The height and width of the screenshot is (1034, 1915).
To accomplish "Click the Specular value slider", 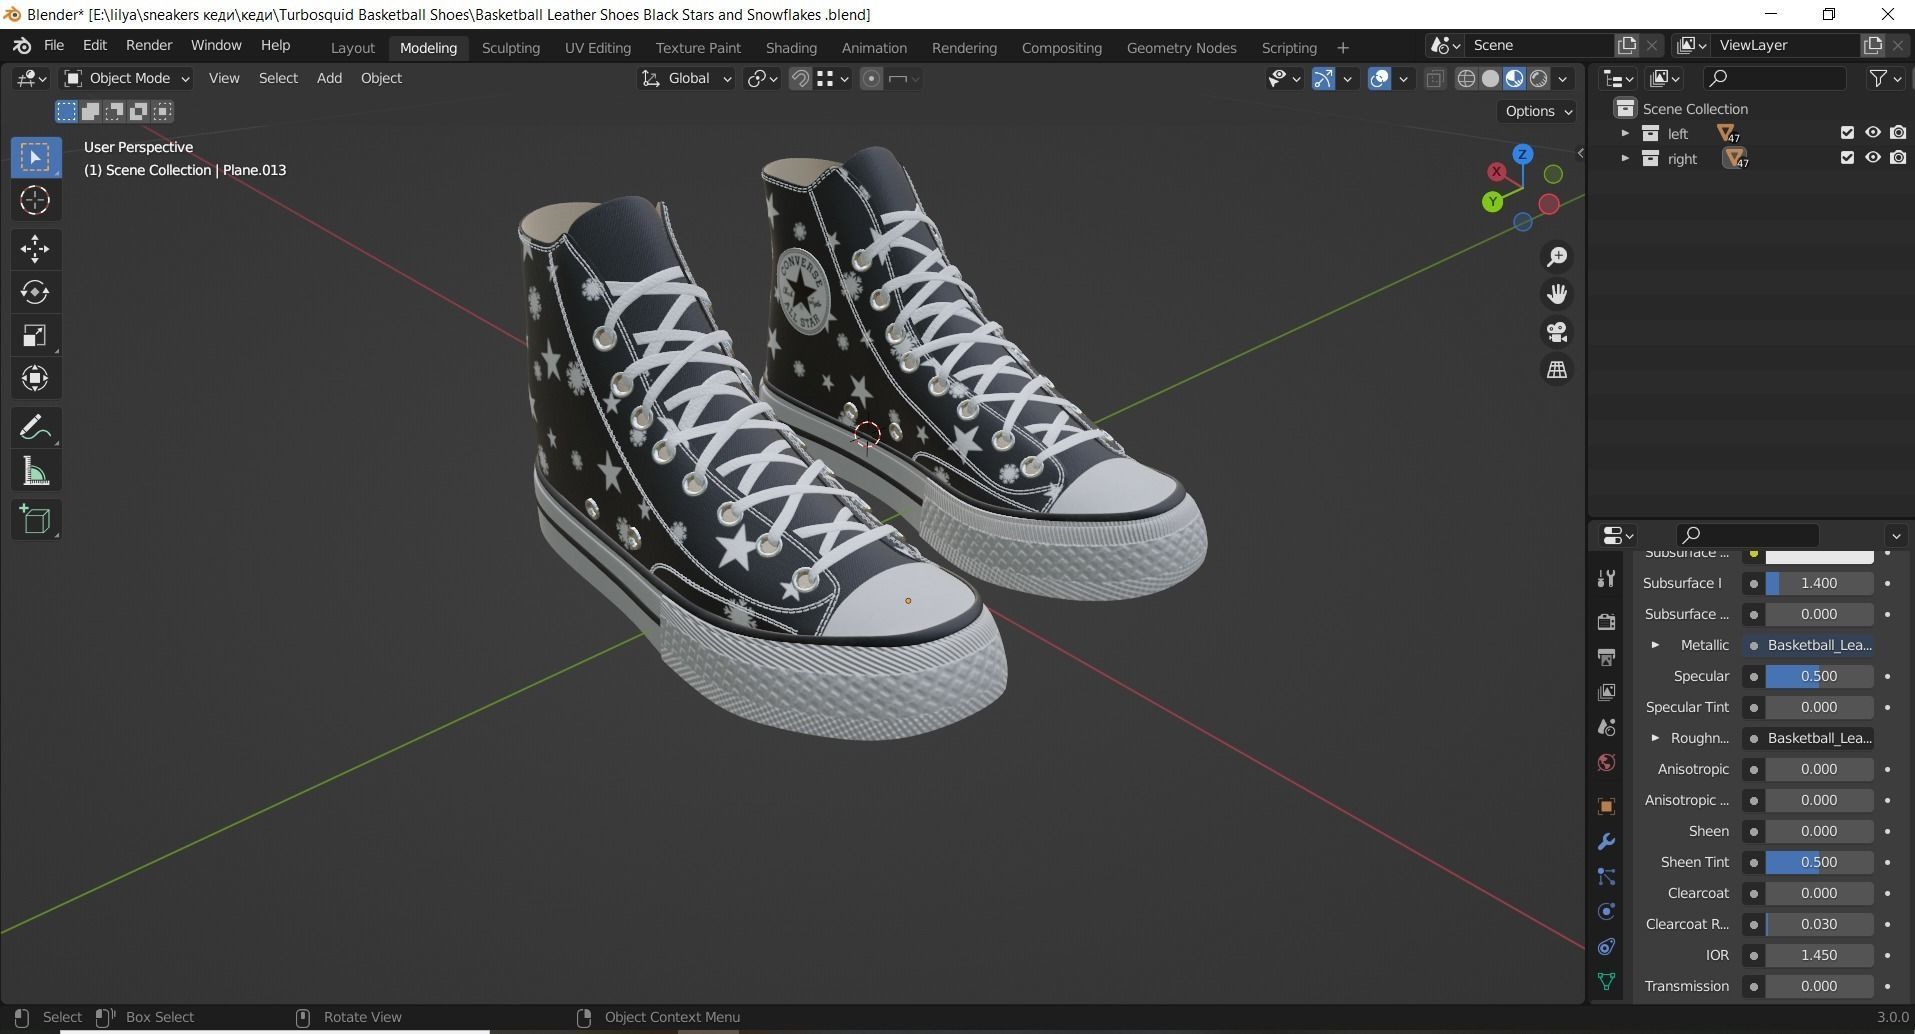I will tap(1819, 676).
